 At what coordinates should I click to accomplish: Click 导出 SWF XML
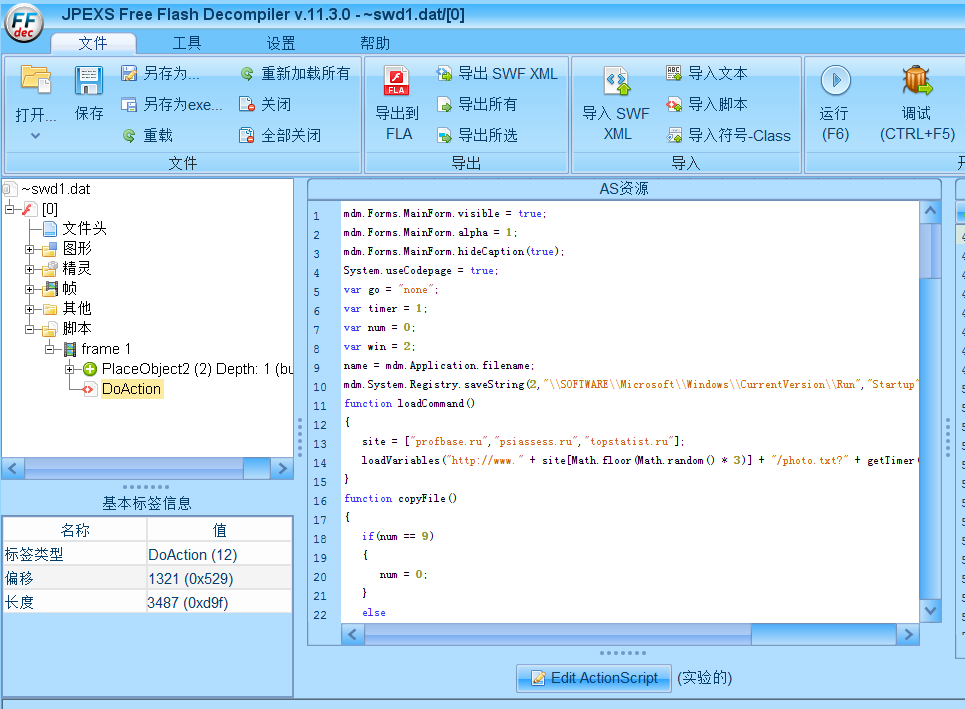(x=497, y=73)
